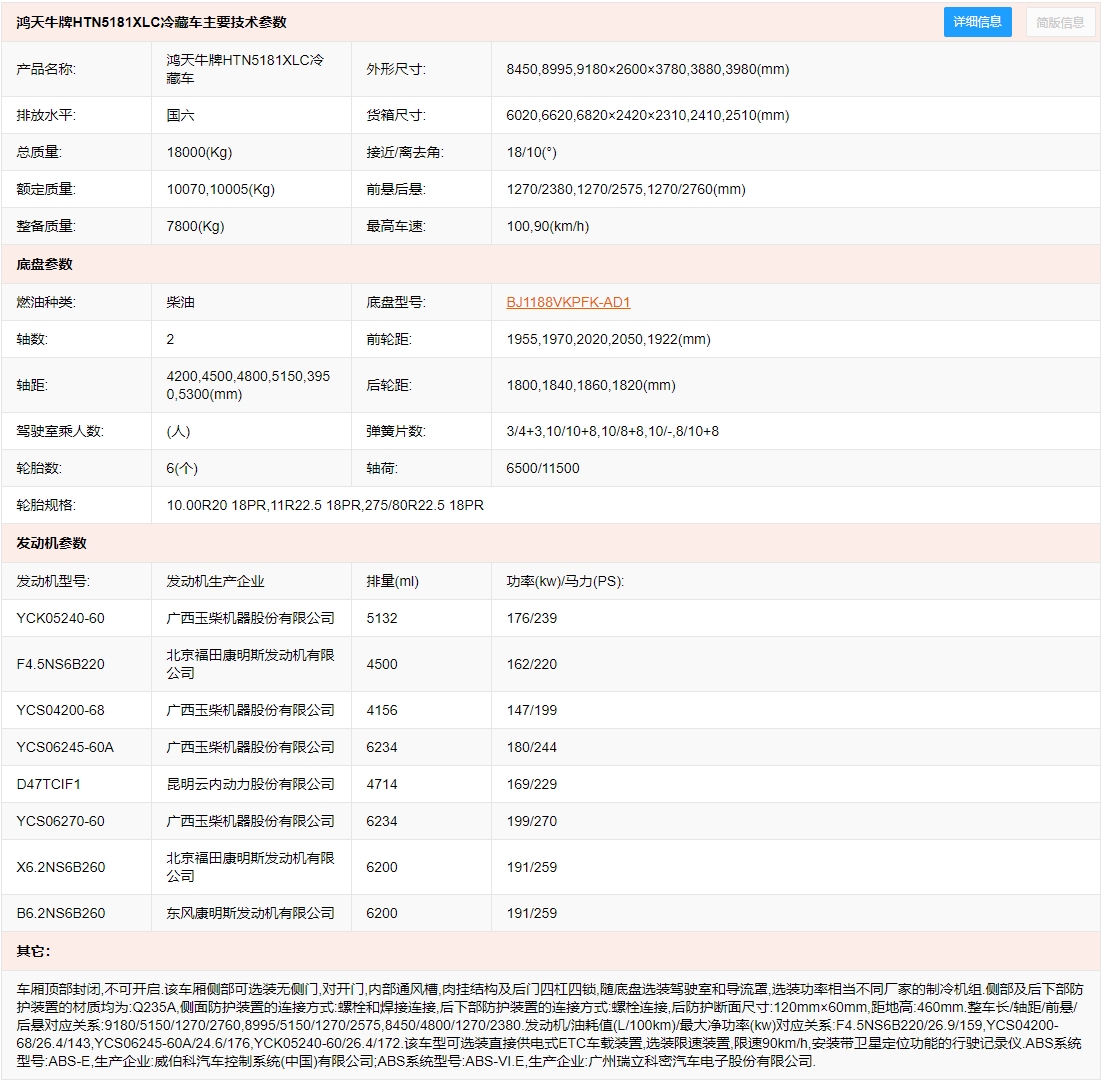Click power value 169/229
Viewport: 1107px width, 1083px height.
[534, 785]
